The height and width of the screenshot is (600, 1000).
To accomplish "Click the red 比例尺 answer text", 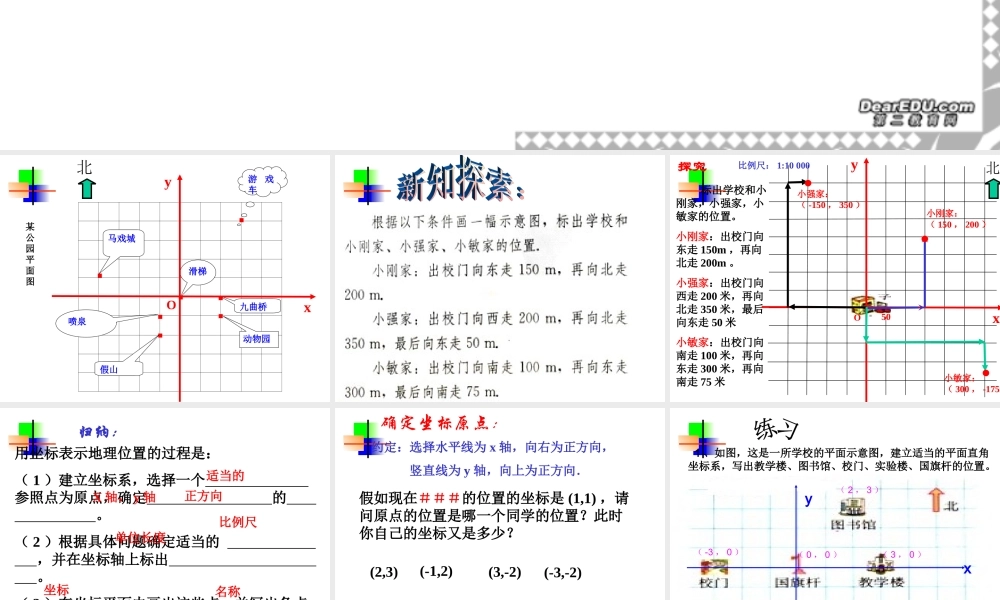I will [238, 522].
